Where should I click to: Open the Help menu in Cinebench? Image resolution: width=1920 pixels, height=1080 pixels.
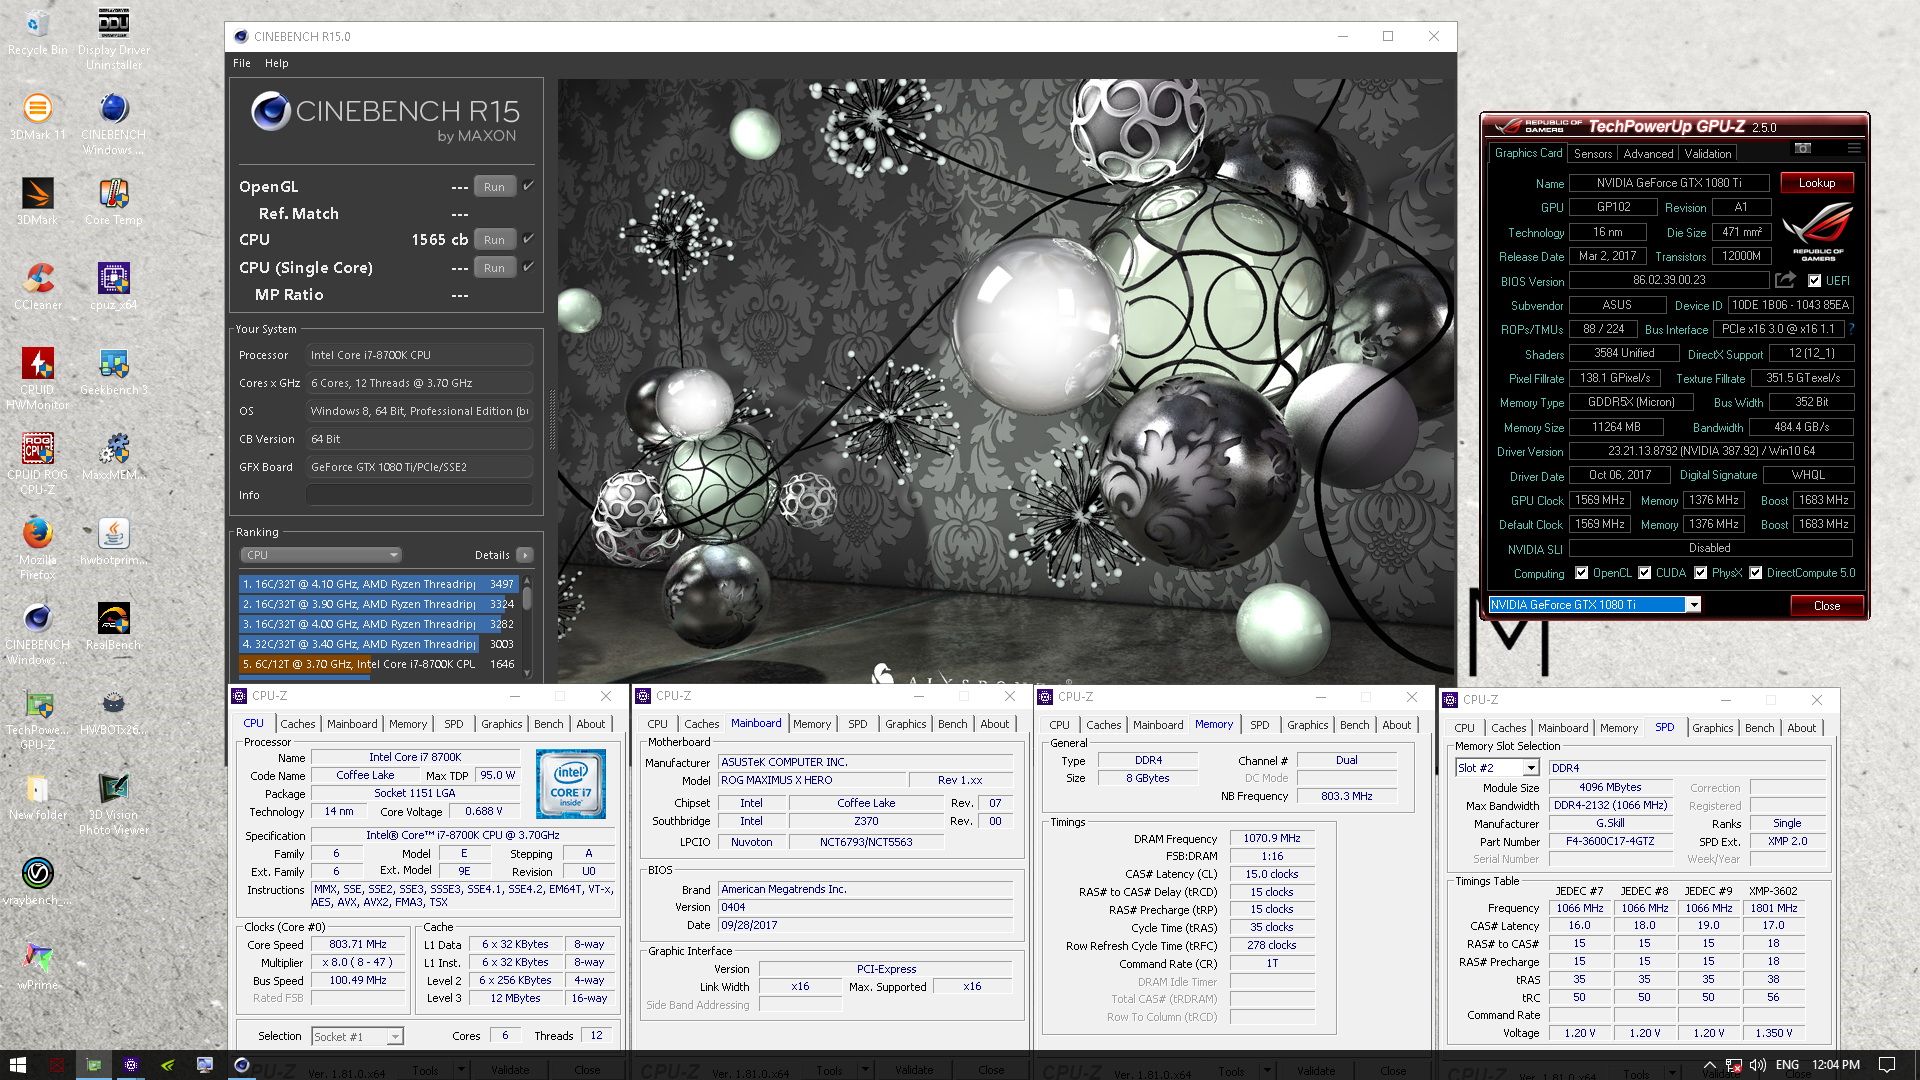pyautogui.click(x=277, y=63)
